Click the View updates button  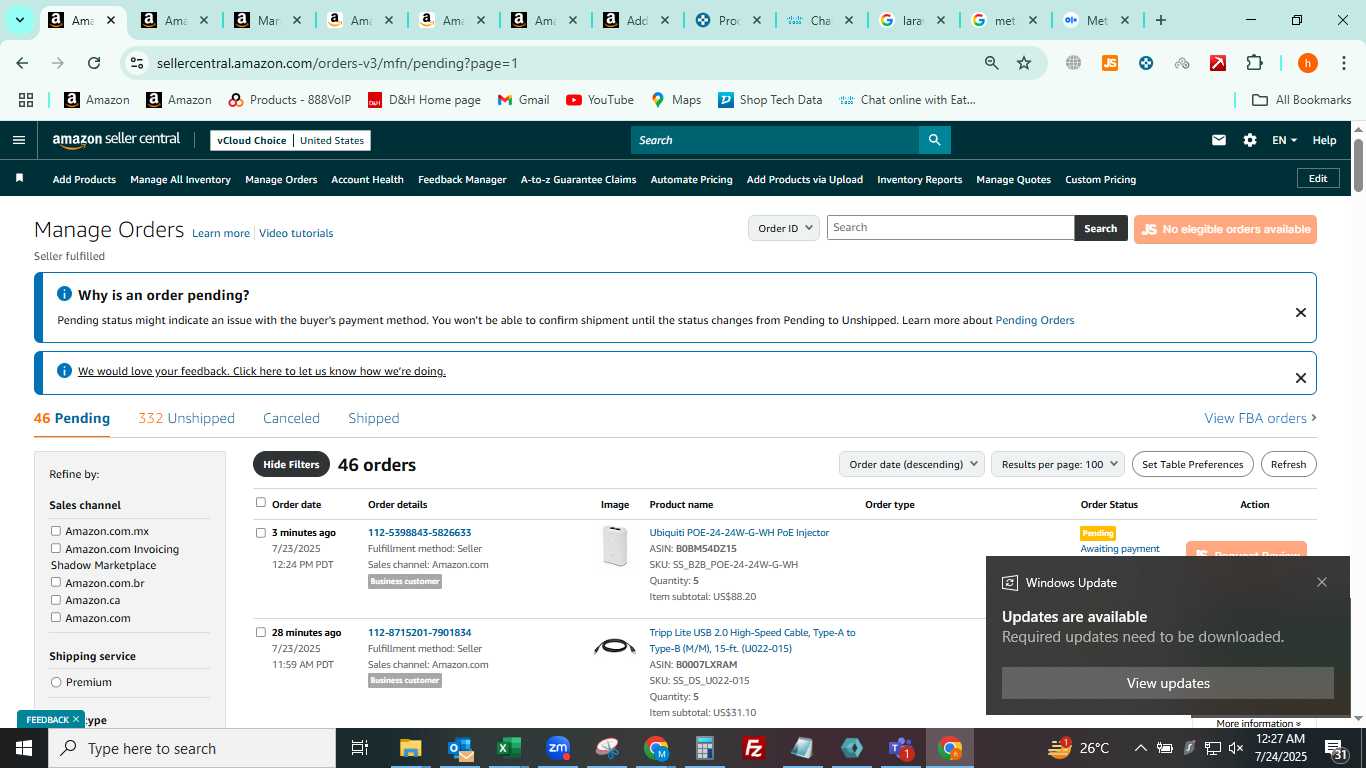1168,683
